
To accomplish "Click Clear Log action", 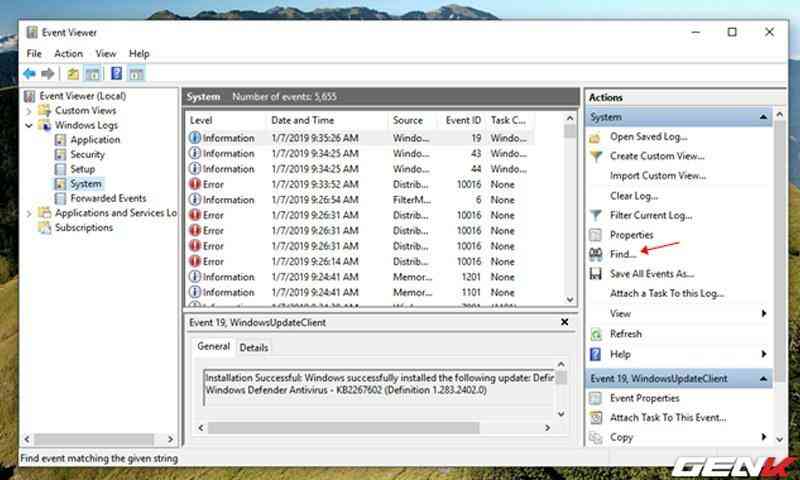I will pos(634,196).
